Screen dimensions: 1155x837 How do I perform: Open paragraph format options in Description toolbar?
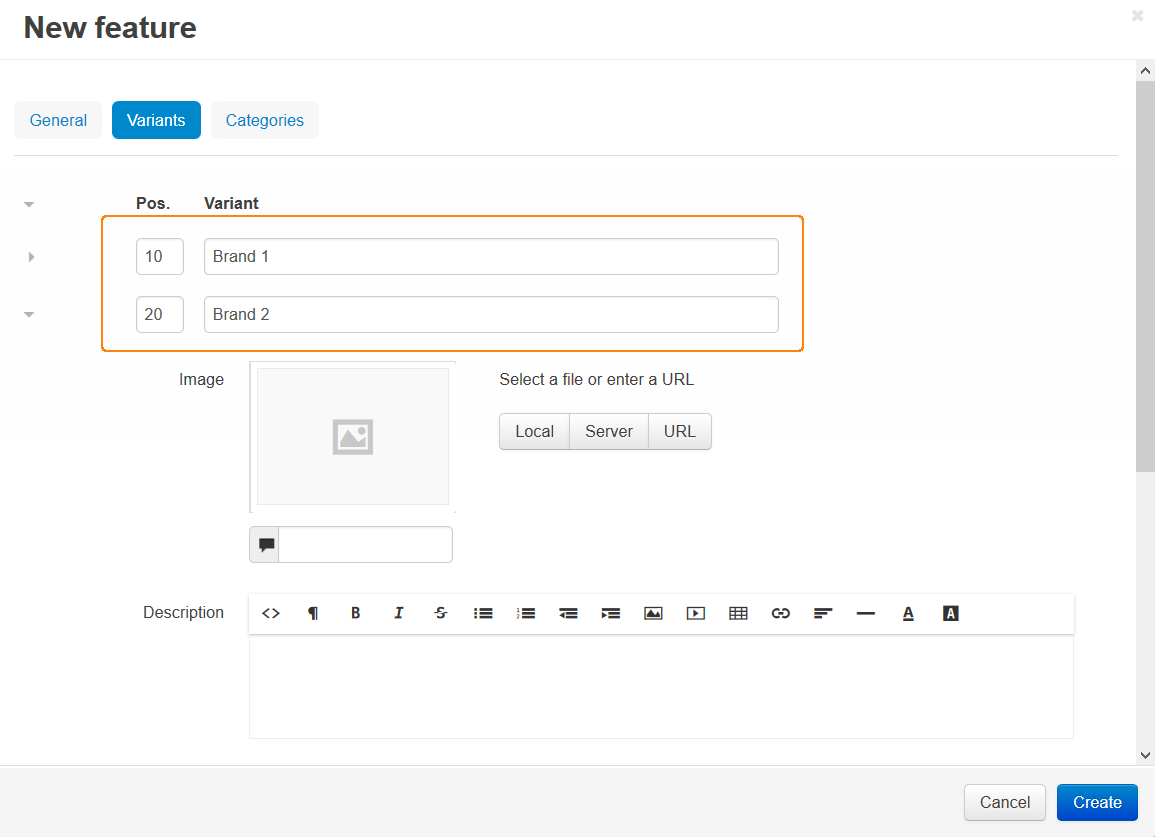click(x=313, y=613)
